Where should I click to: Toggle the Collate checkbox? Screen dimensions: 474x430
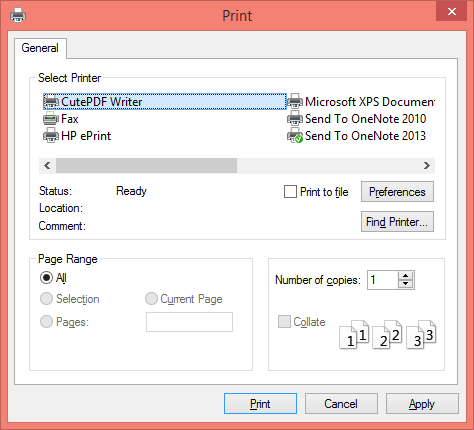[x=284, y=322]
